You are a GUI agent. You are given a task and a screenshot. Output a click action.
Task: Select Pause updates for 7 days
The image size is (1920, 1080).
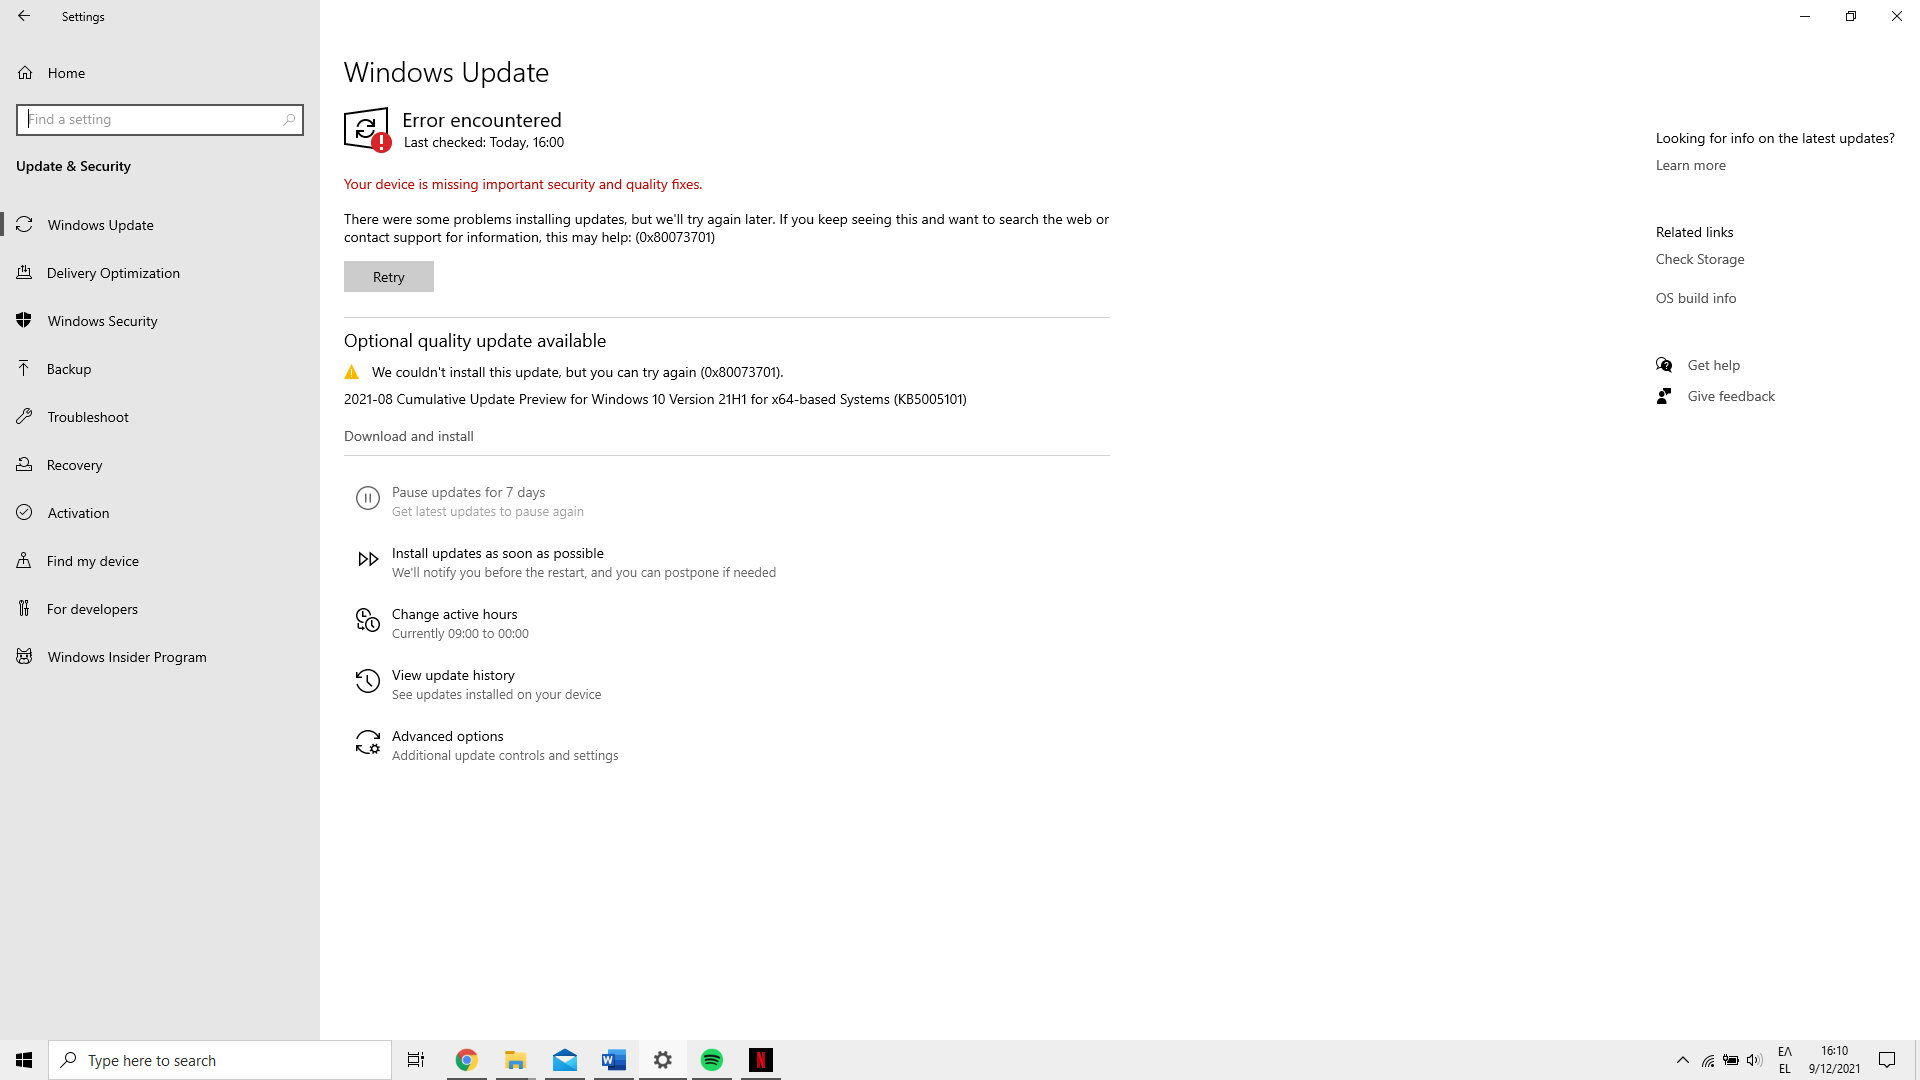click(x=468, y=492)
